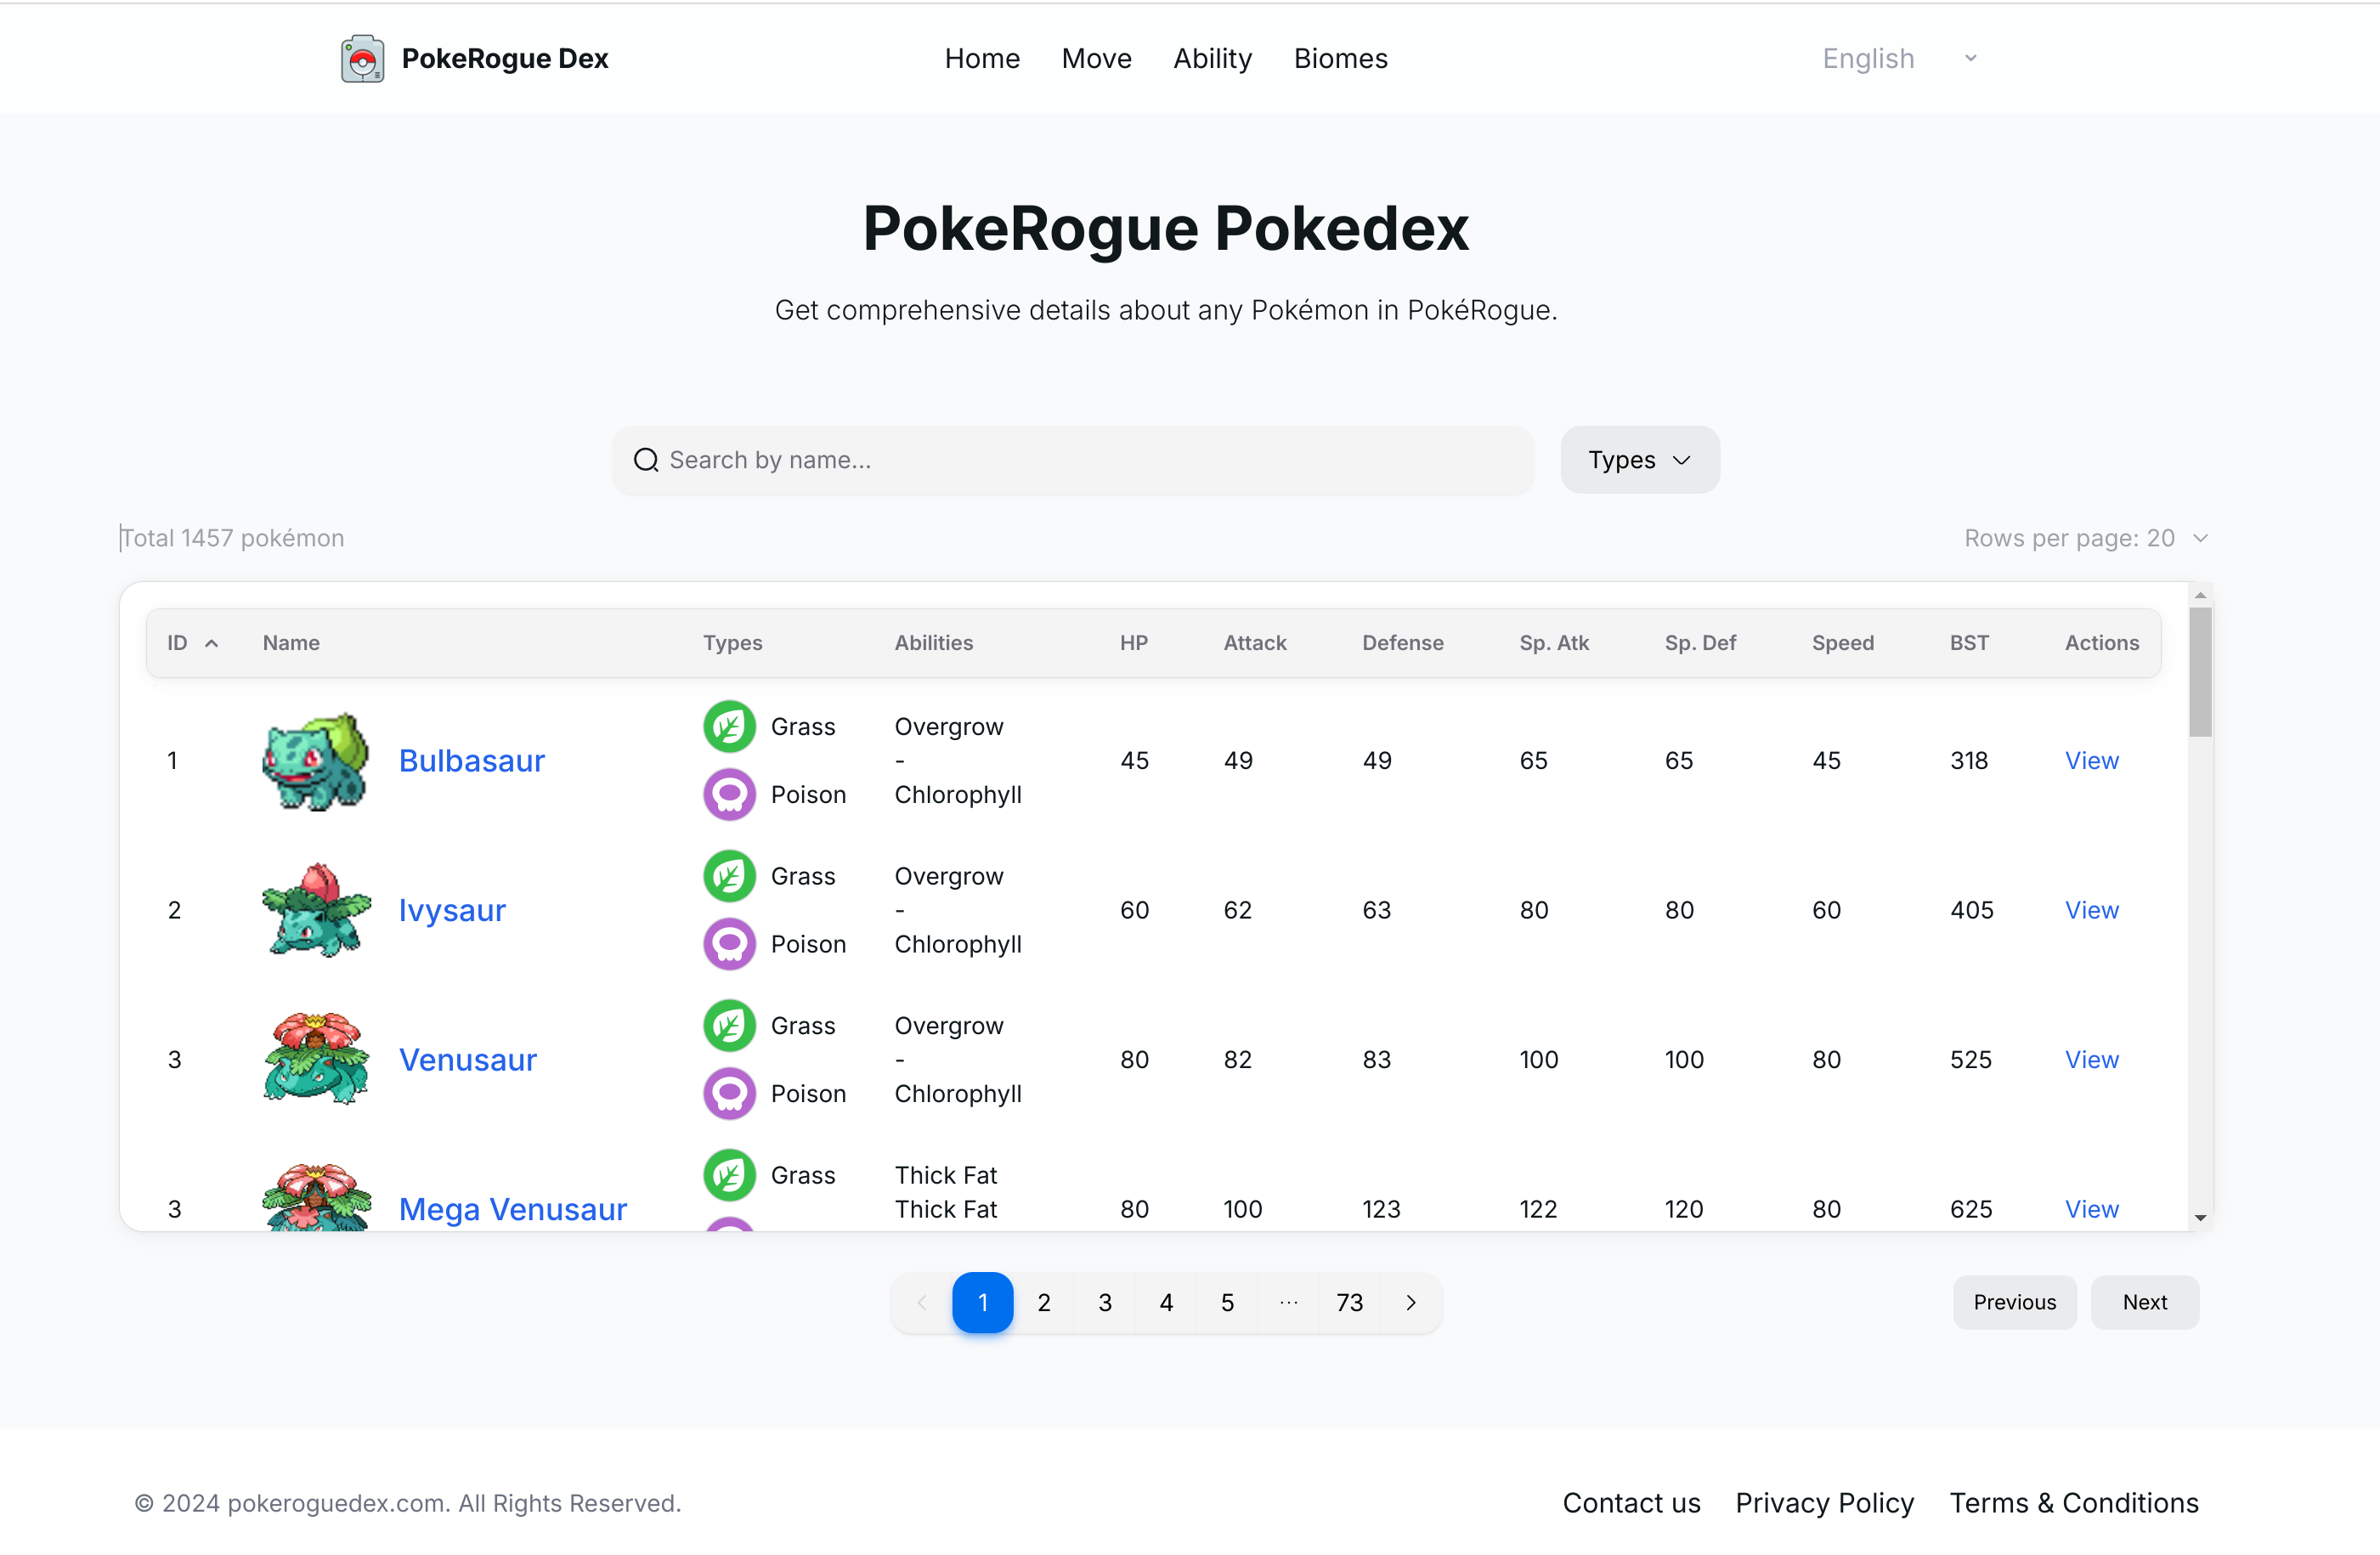The height and width of the screenshot is (1555, 2380).
Task: Click View for Mega Venusaur row
Action: (x=2091, y=1209)
